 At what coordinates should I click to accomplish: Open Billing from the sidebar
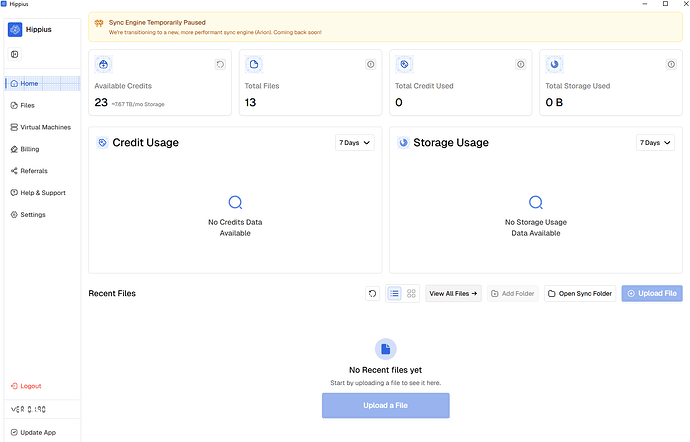pyautogui.click(x=30, y=149)
